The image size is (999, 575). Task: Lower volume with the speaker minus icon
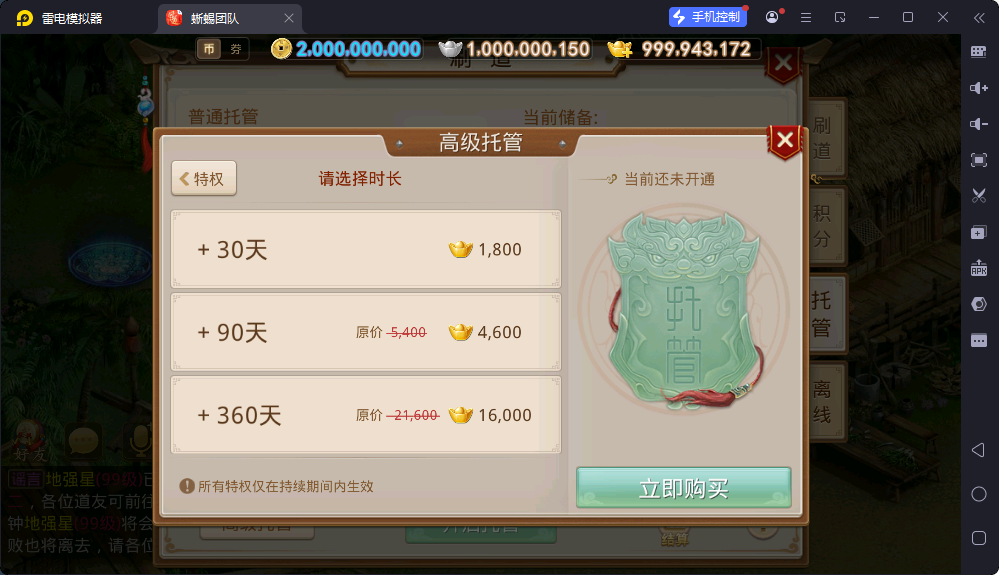[x=979, y=124]
